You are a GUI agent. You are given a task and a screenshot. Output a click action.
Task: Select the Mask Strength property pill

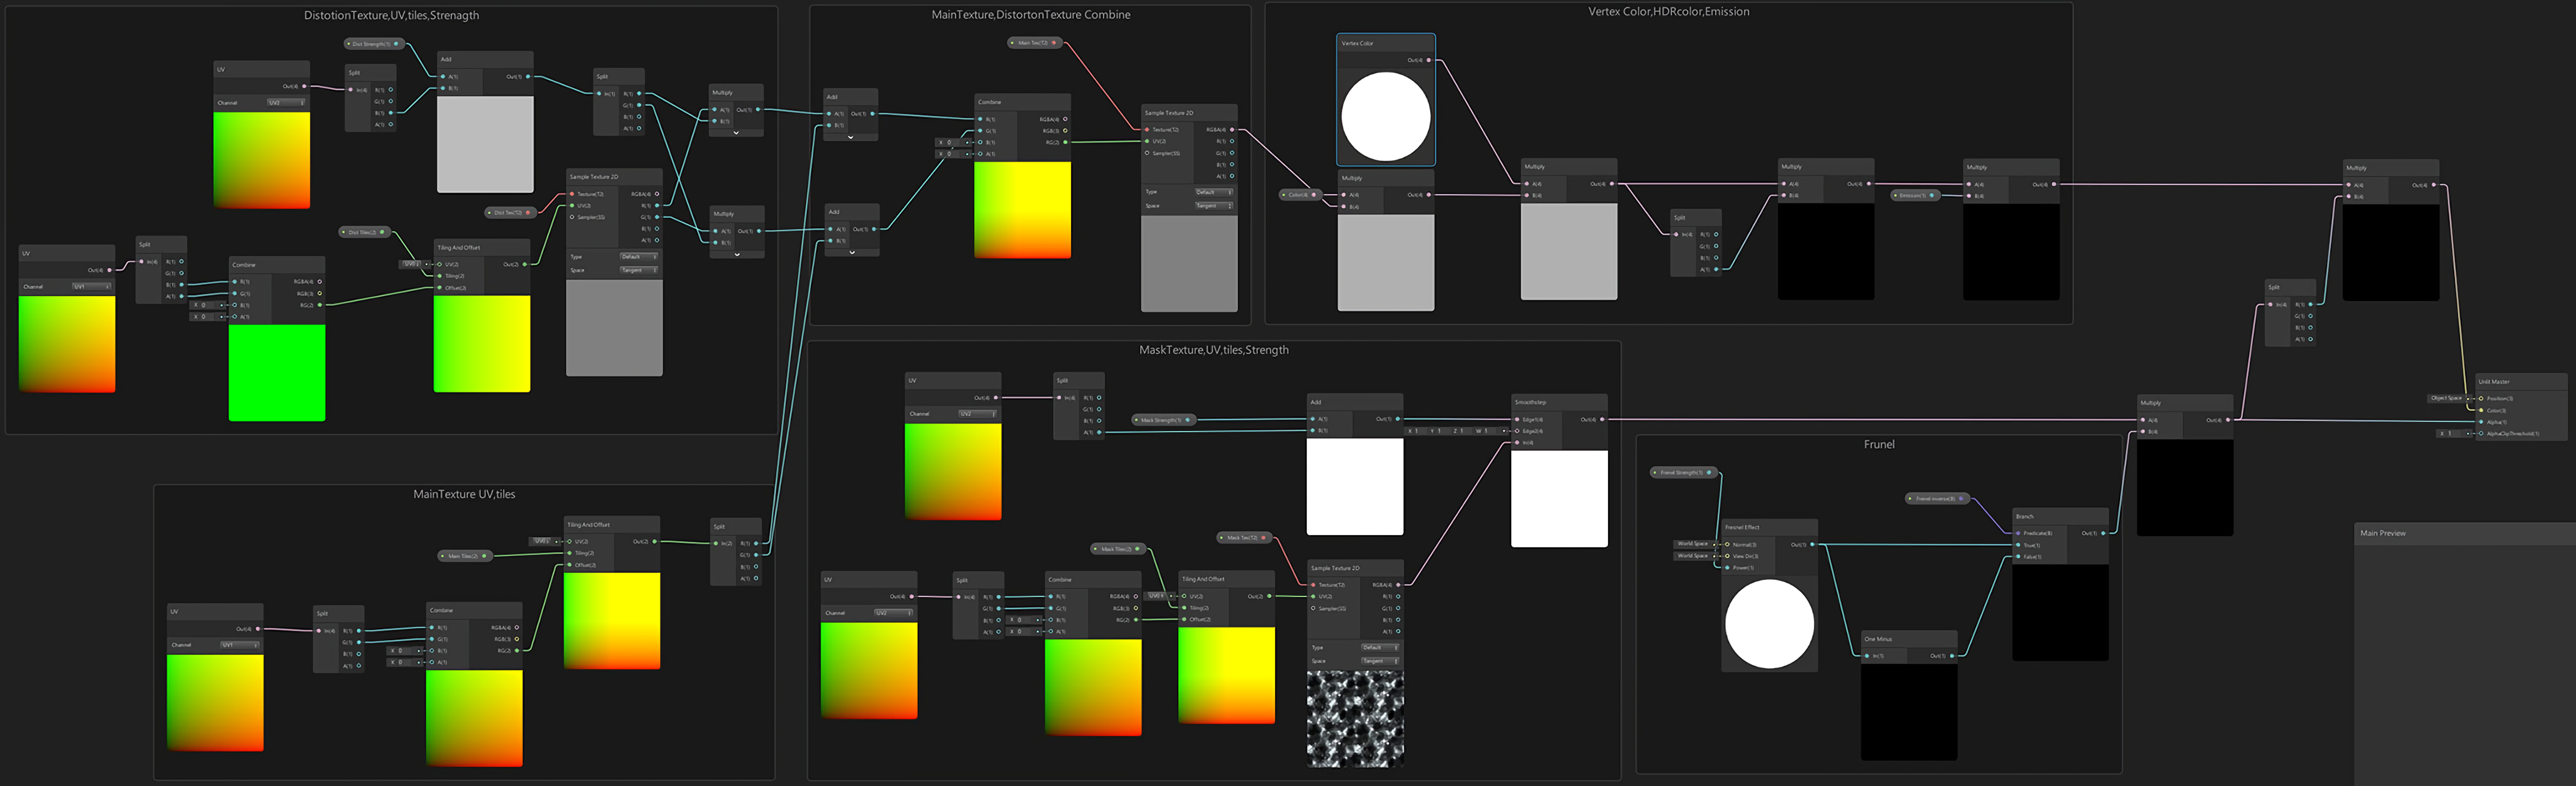pos(1162,420)
